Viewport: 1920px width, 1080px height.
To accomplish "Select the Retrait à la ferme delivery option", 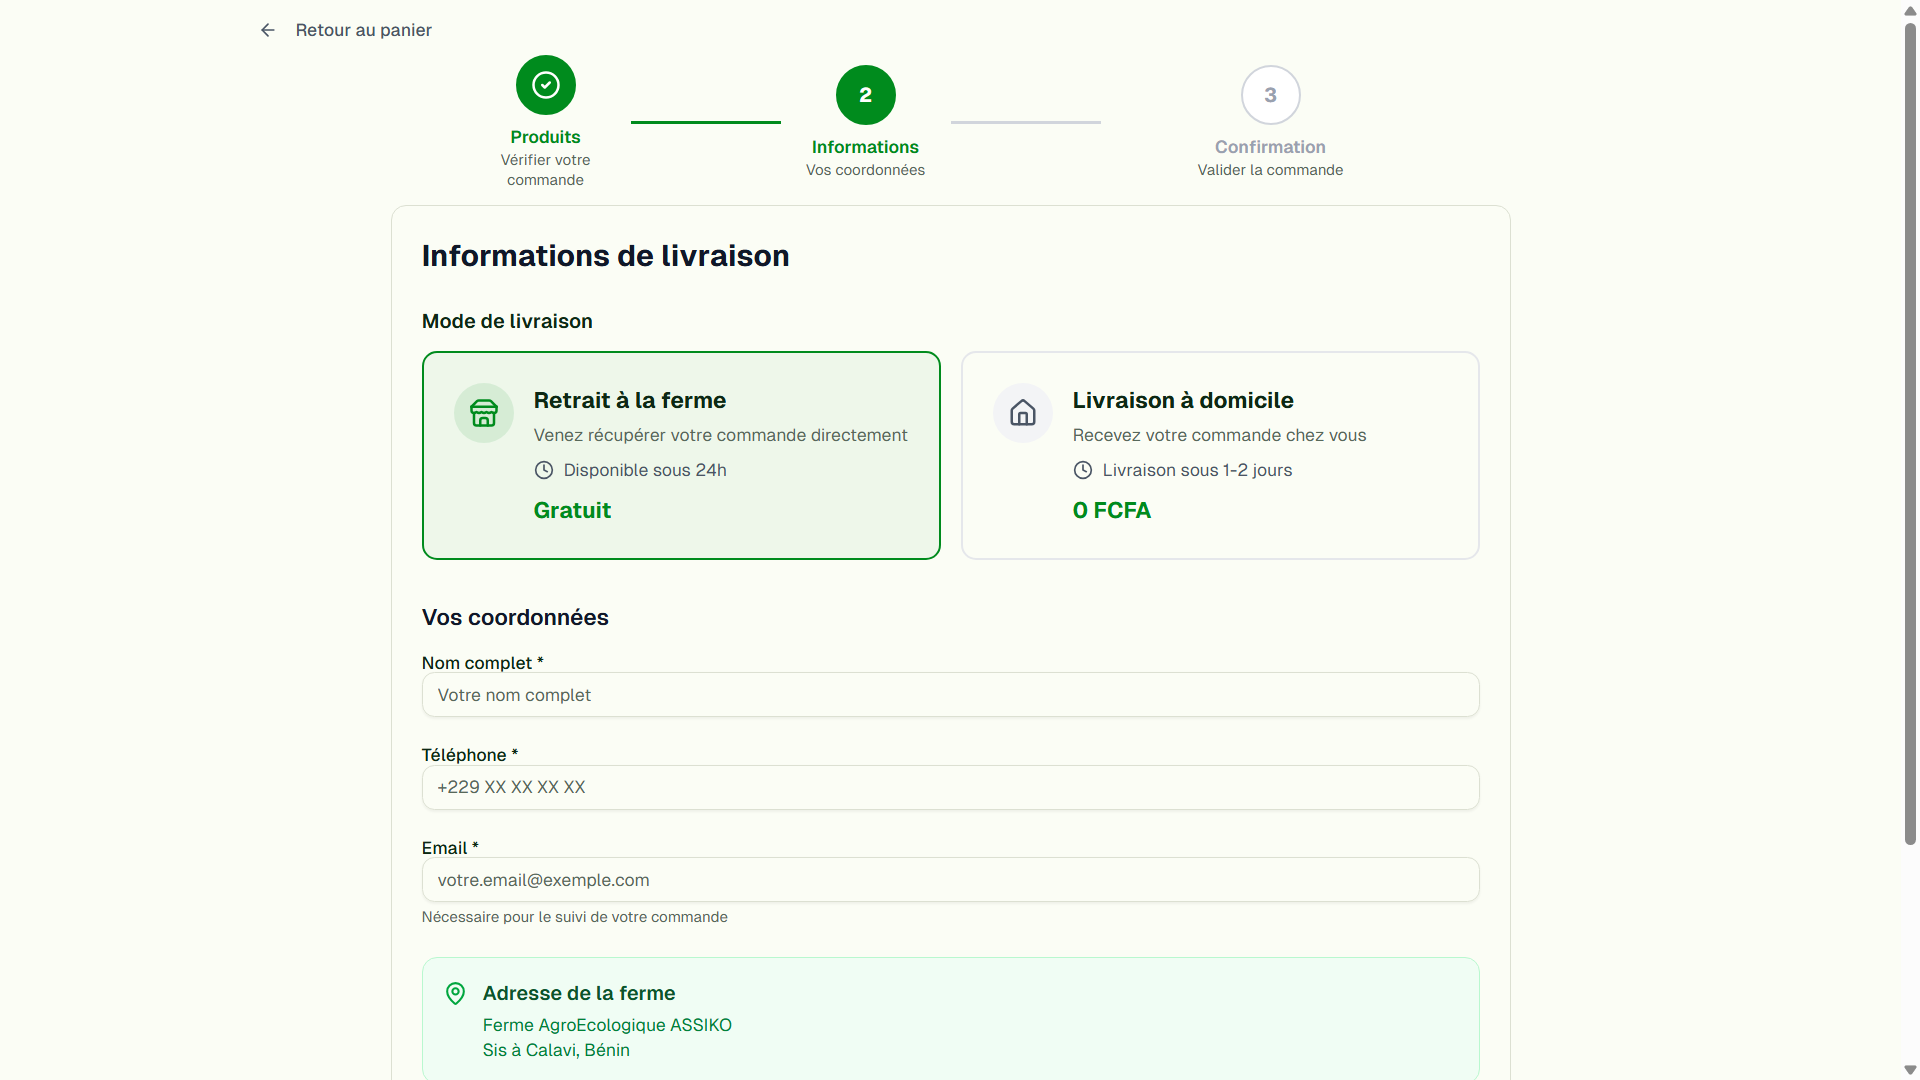I will (681, 455).
